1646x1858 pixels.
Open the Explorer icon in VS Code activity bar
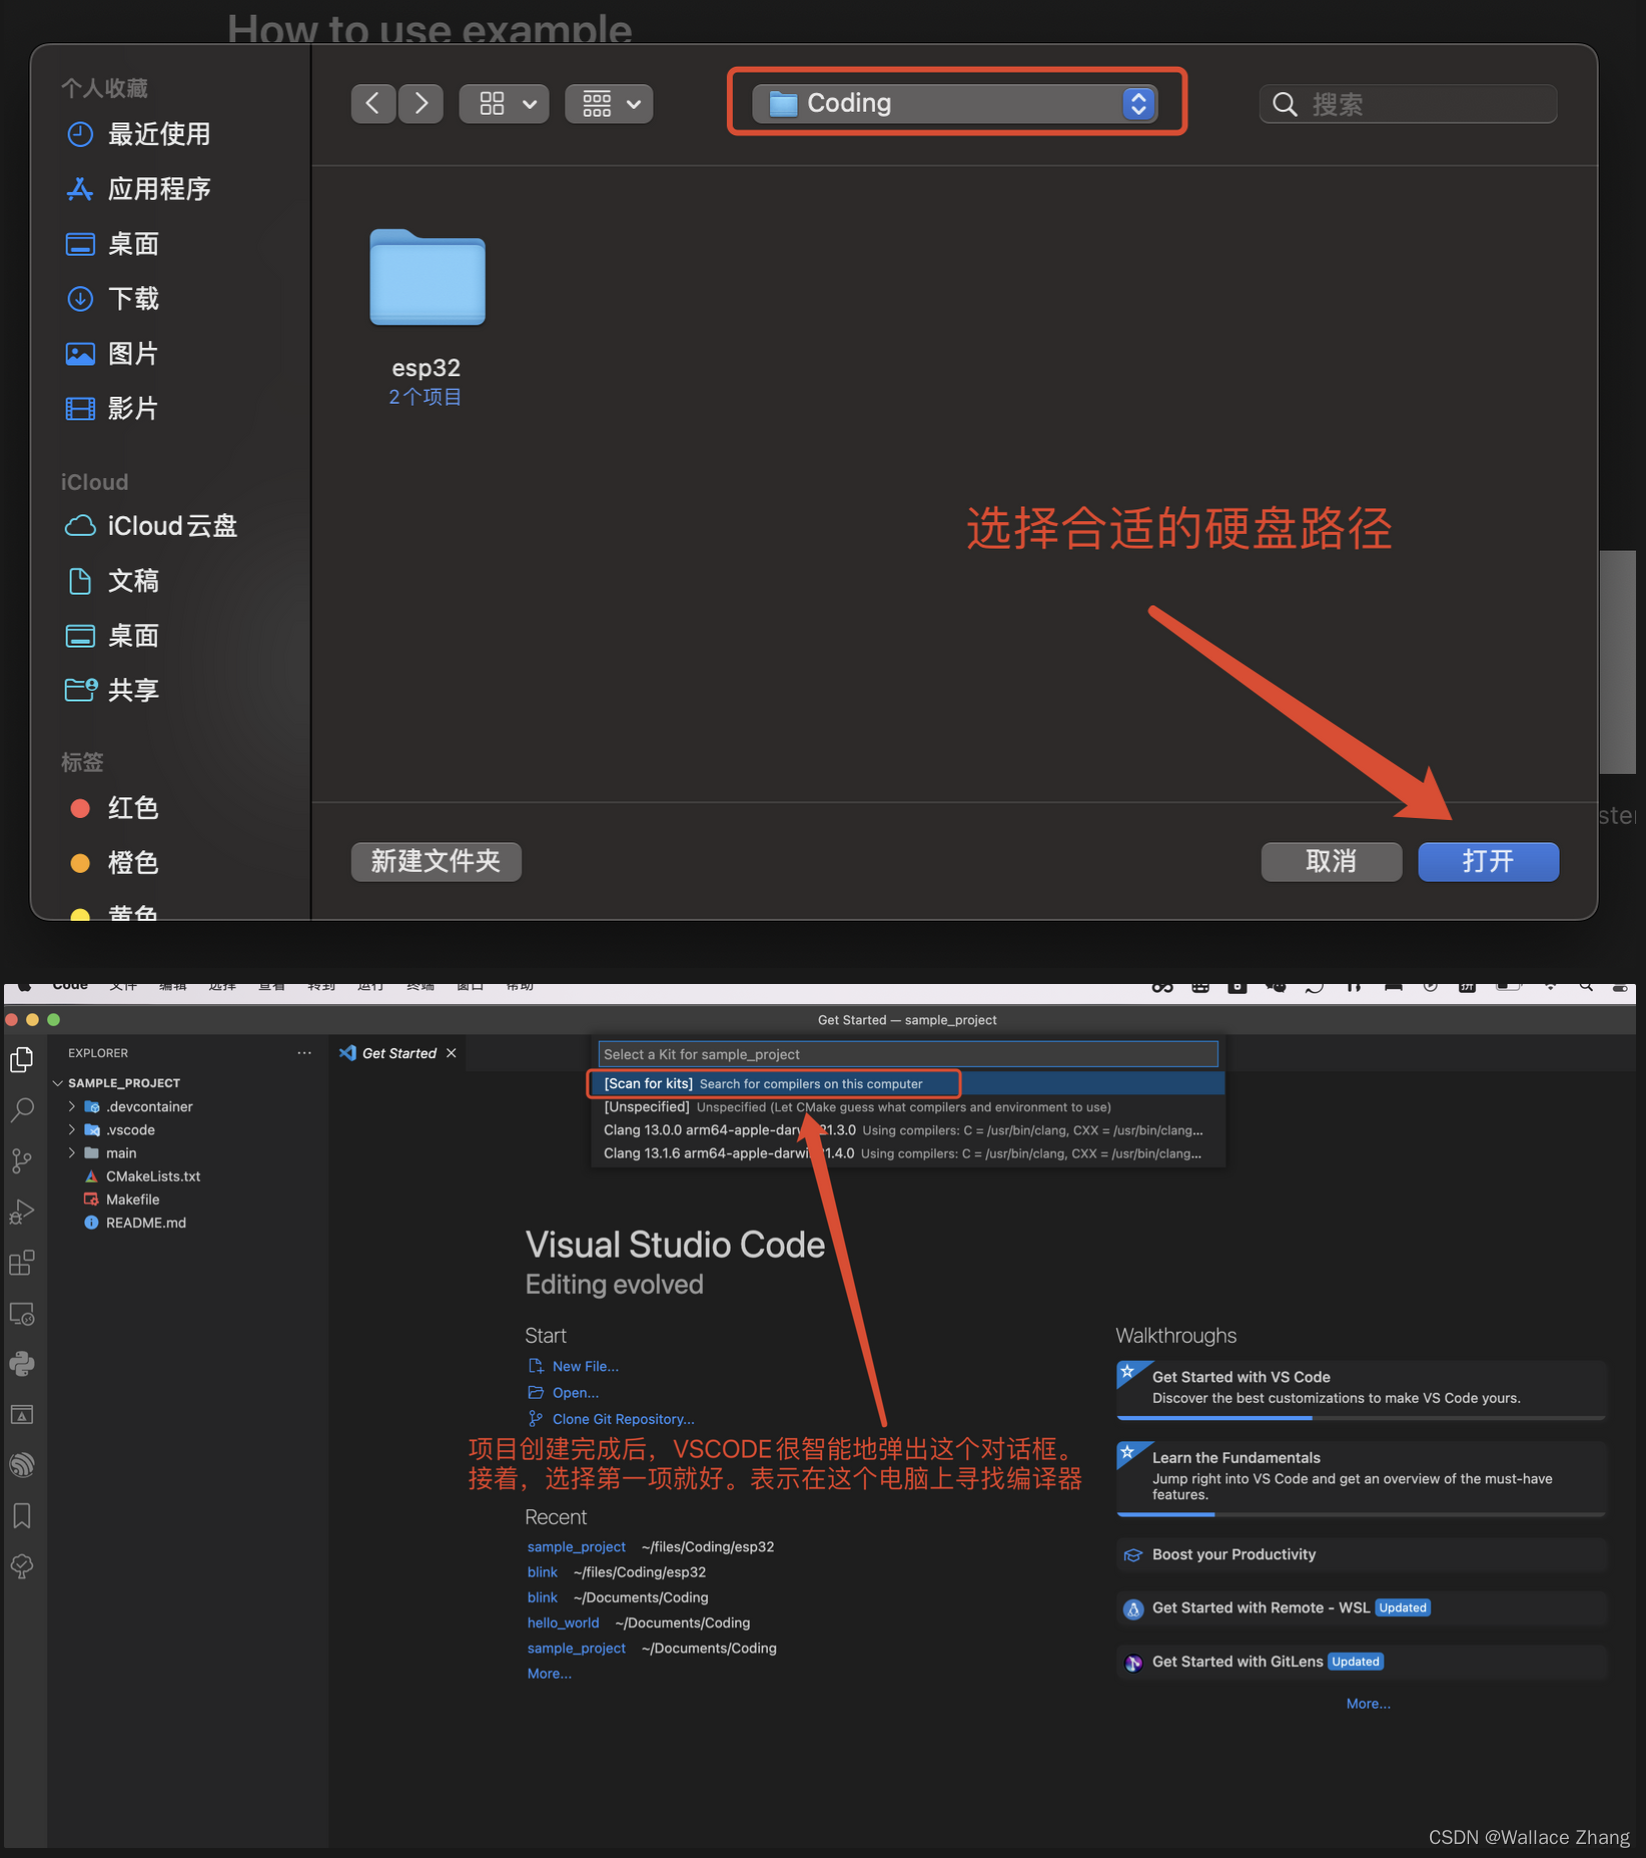pos(22,1059)
